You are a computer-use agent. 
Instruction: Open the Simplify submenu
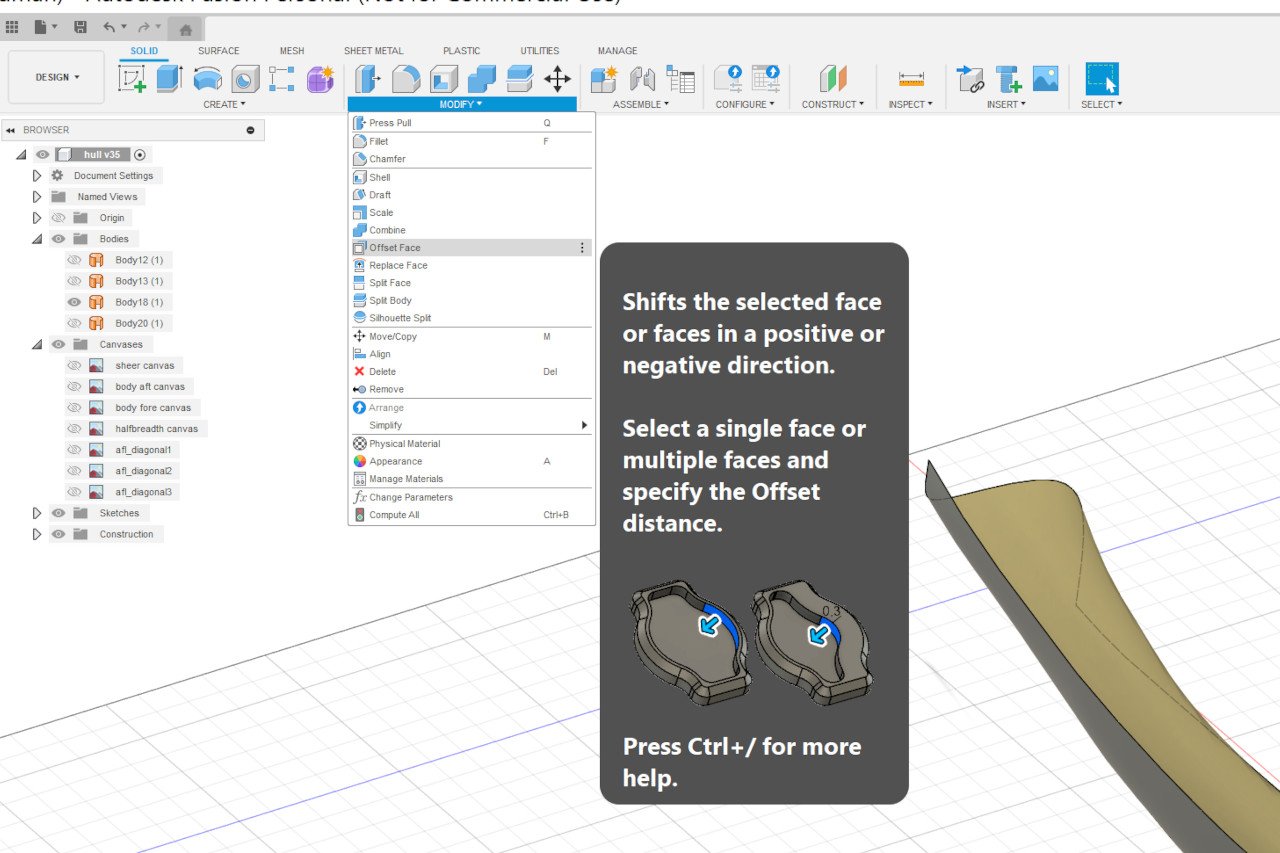470,425
